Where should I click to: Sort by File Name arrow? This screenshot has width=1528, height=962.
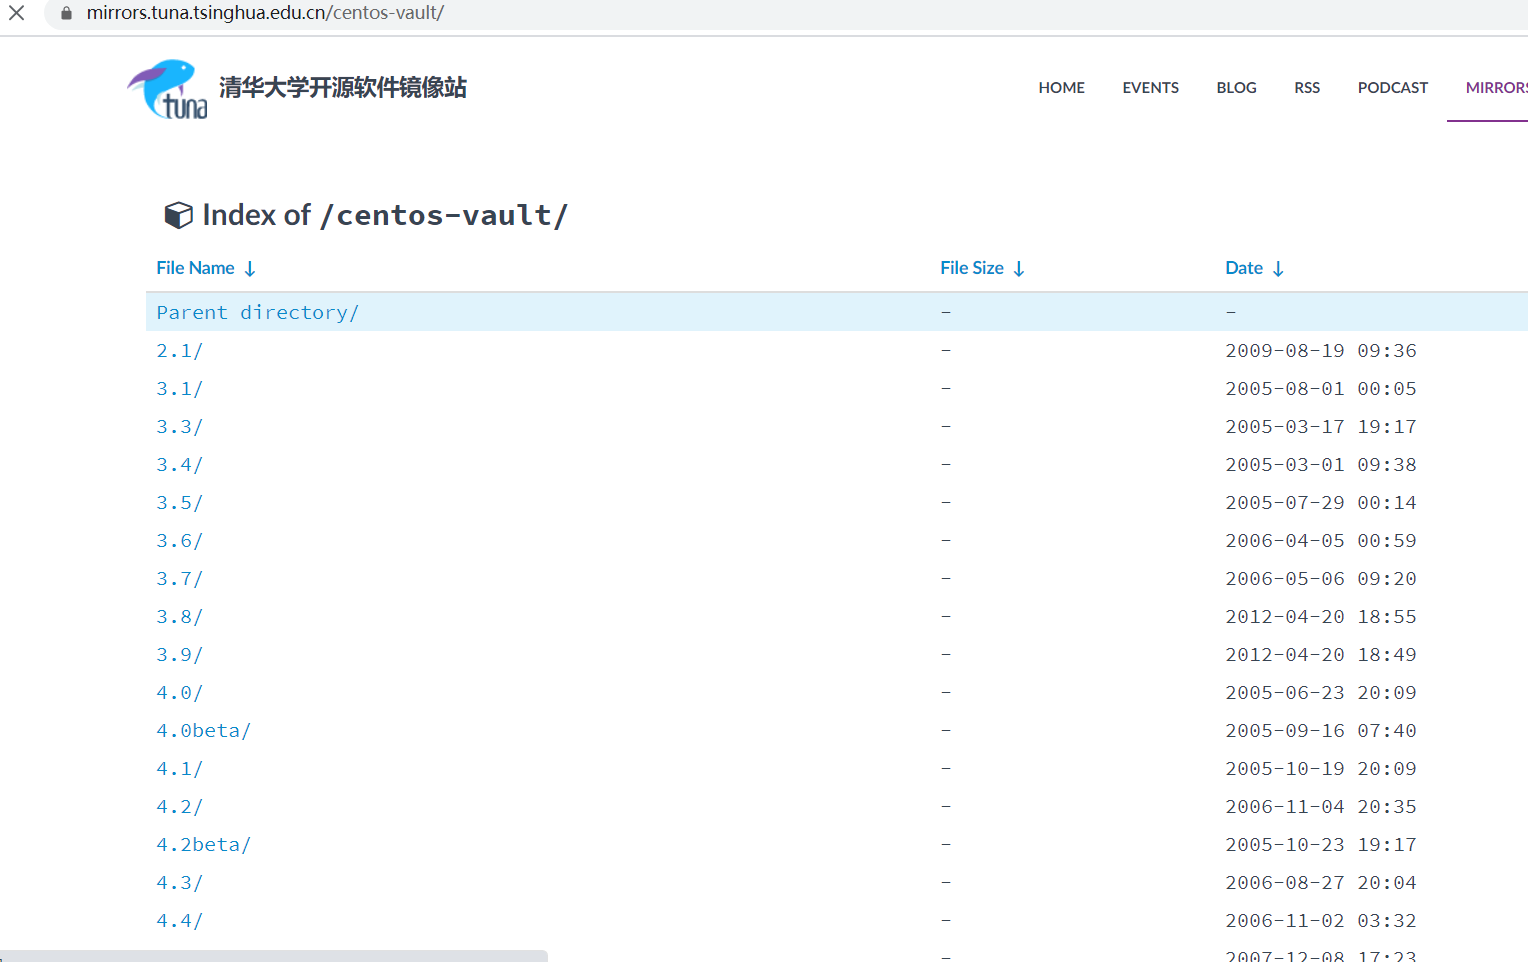(x=250, y=268)
